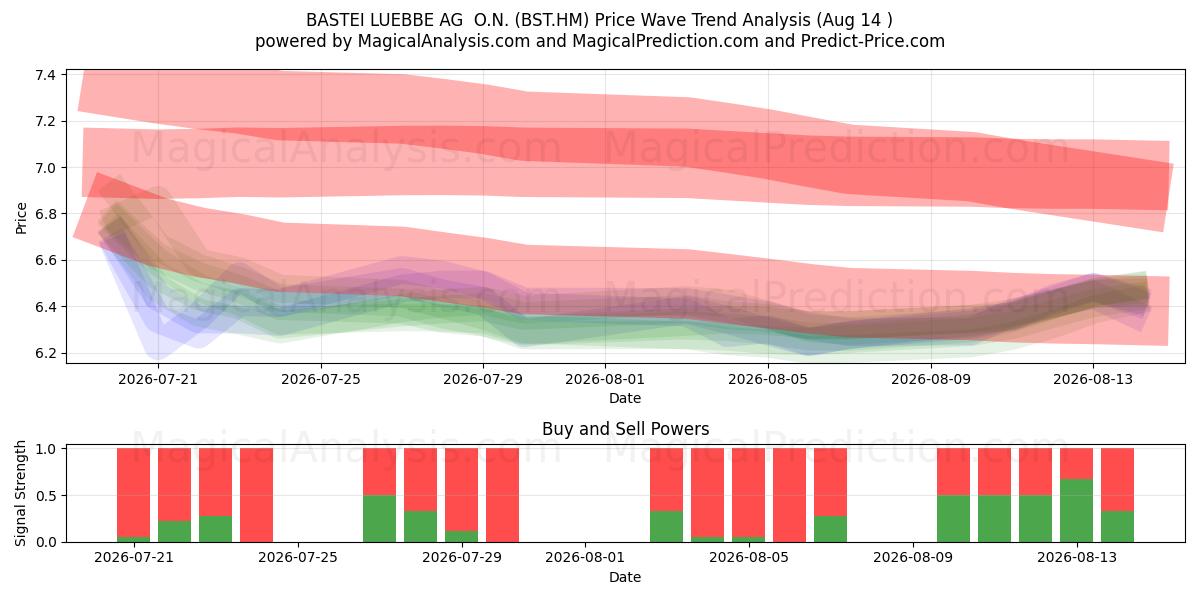This screenshot has height=600, width=1200.
Task: Click the 6.2 tick on the Price axis
Action: tap(46, 354)
